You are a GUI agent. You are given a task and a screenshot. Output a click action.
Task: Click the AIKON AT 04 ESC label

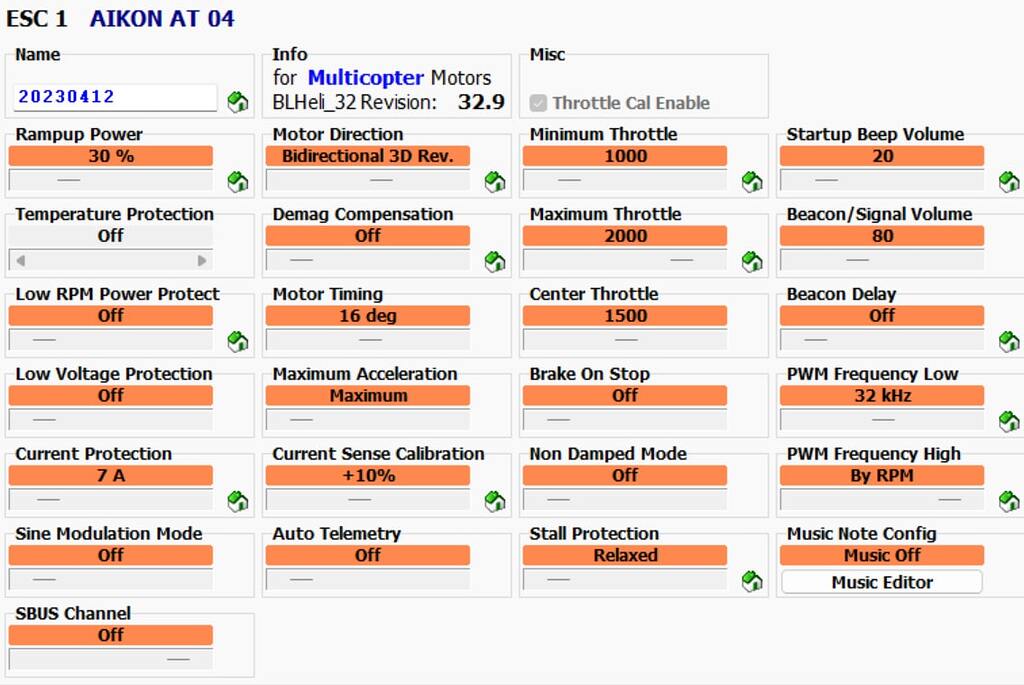(161, 18)
